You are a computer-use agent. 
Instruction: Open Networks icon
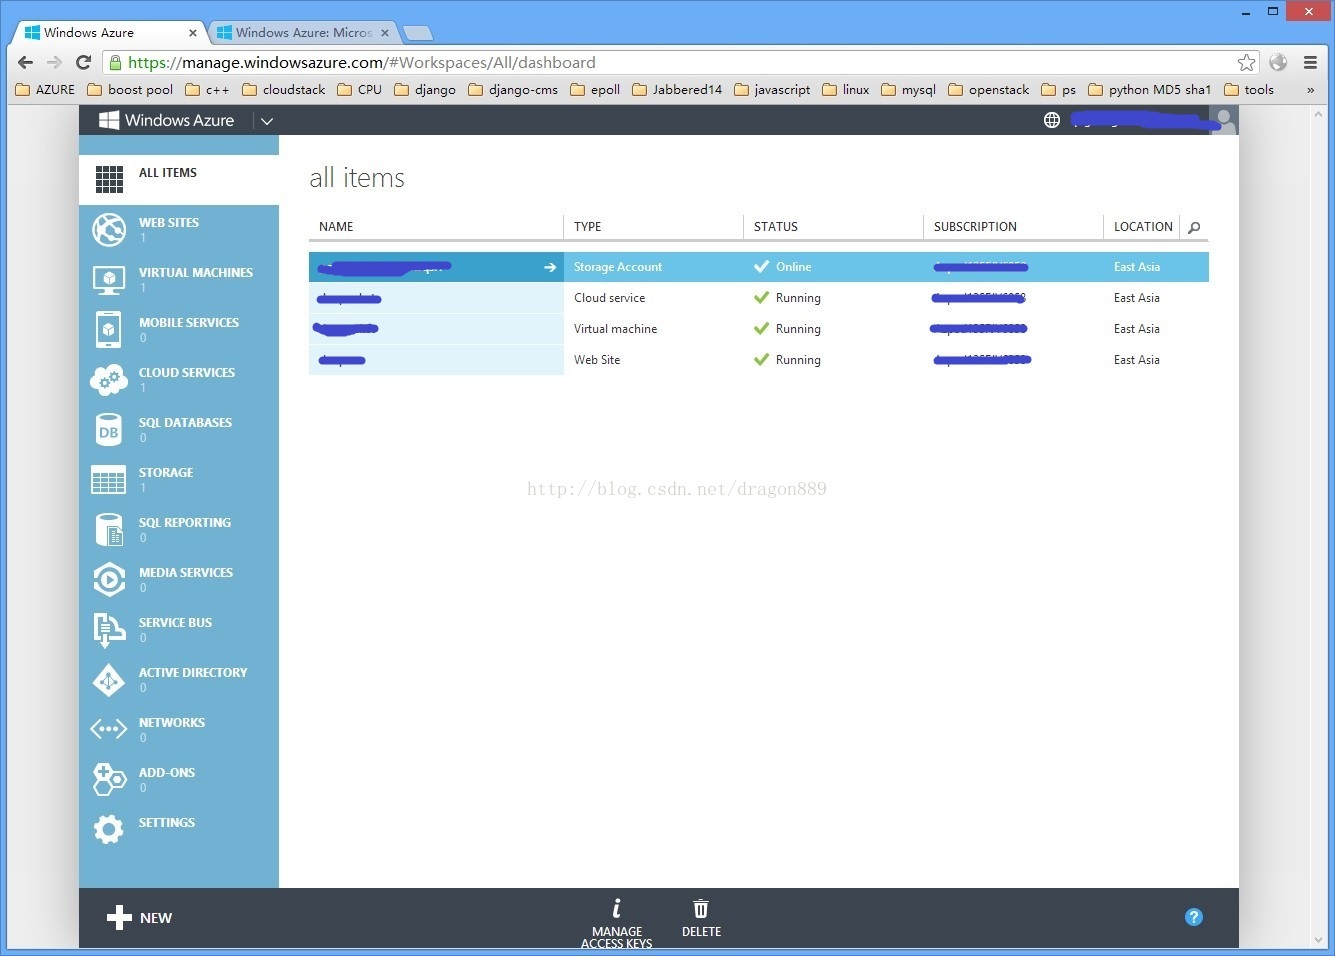pyautogui.click(x=109, y=729)
